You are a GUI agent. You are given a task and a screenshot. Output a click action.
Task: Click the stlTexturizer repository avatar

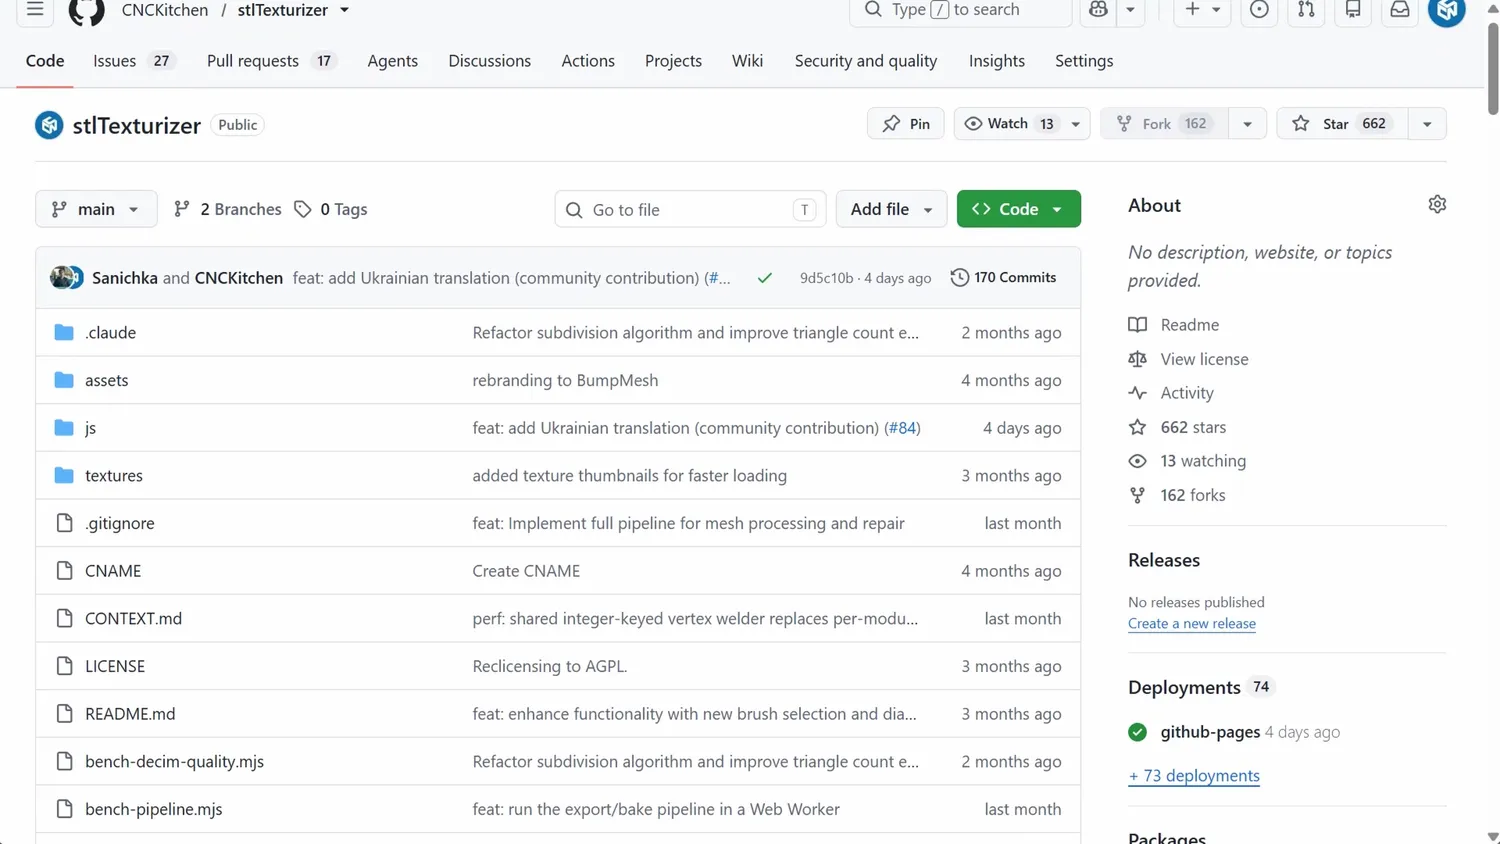tap(49, 125)
